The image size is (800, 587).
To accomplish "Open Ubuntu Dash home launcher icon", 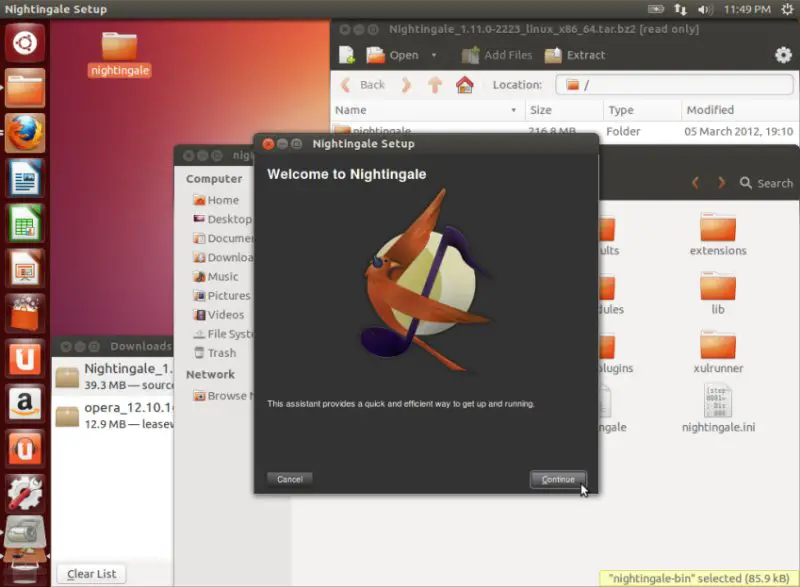I will tap(25, 43).
